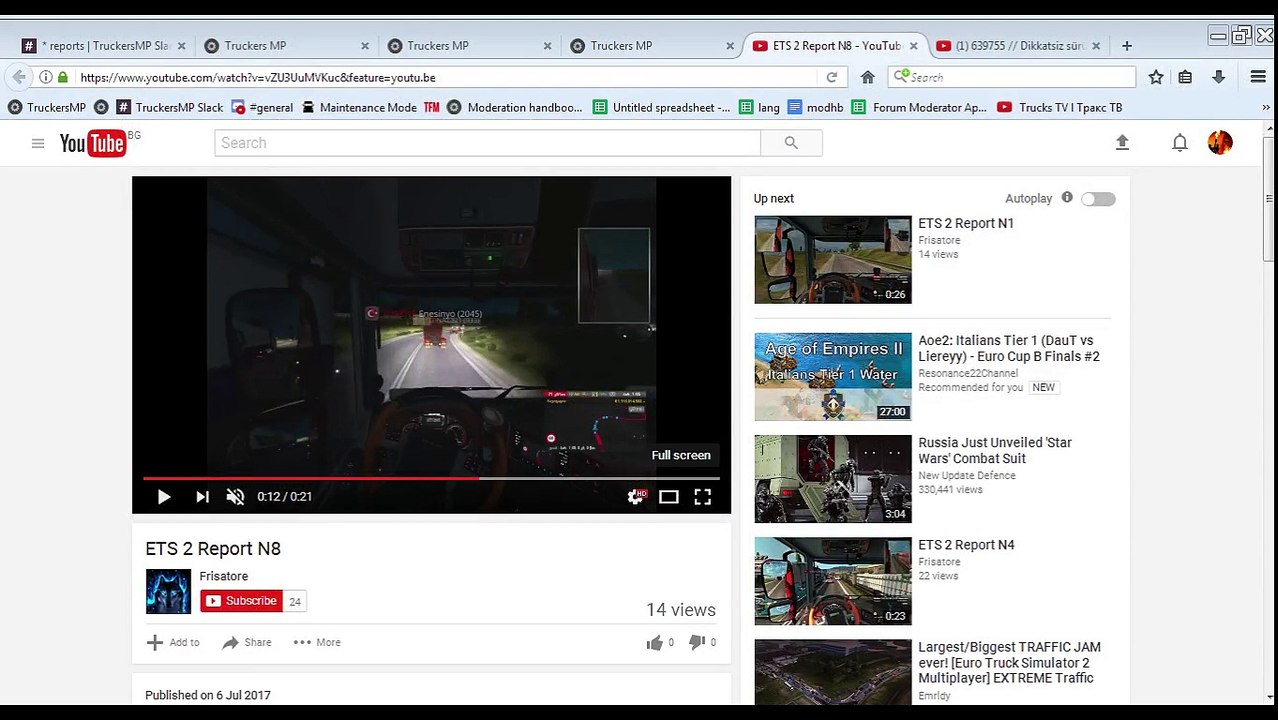
Task: Bookmark this page star icon
Action: tap(1156, 77)
